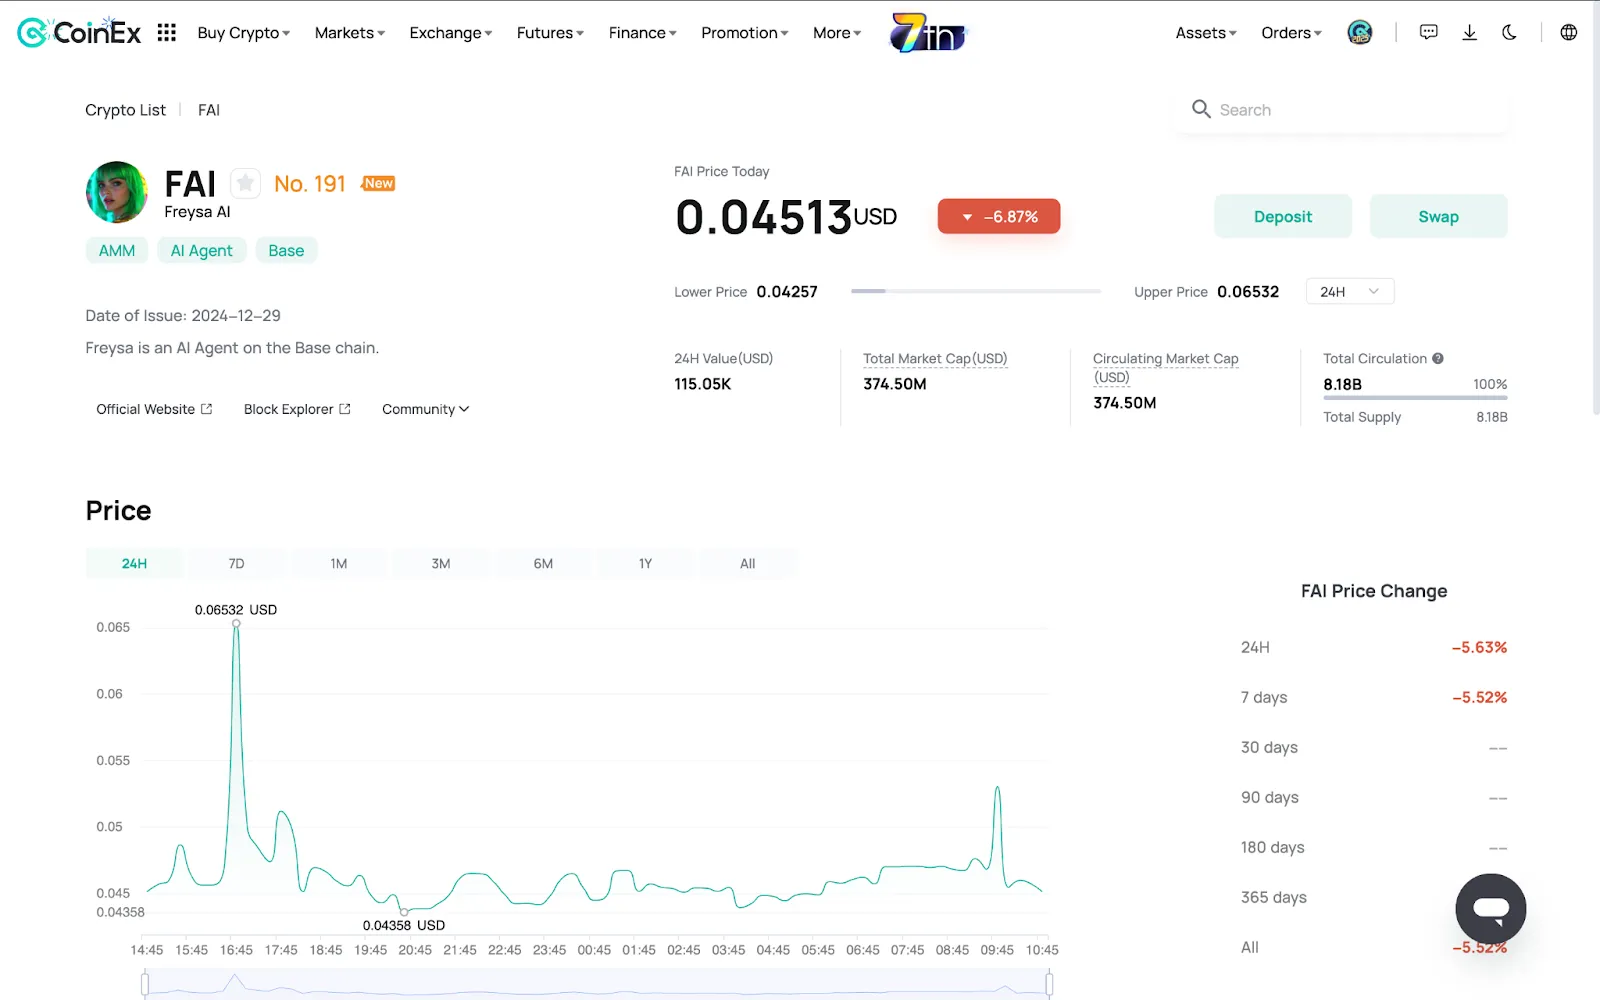Expand the Promotion menu

pyautogui.click(x=744, y=33)
